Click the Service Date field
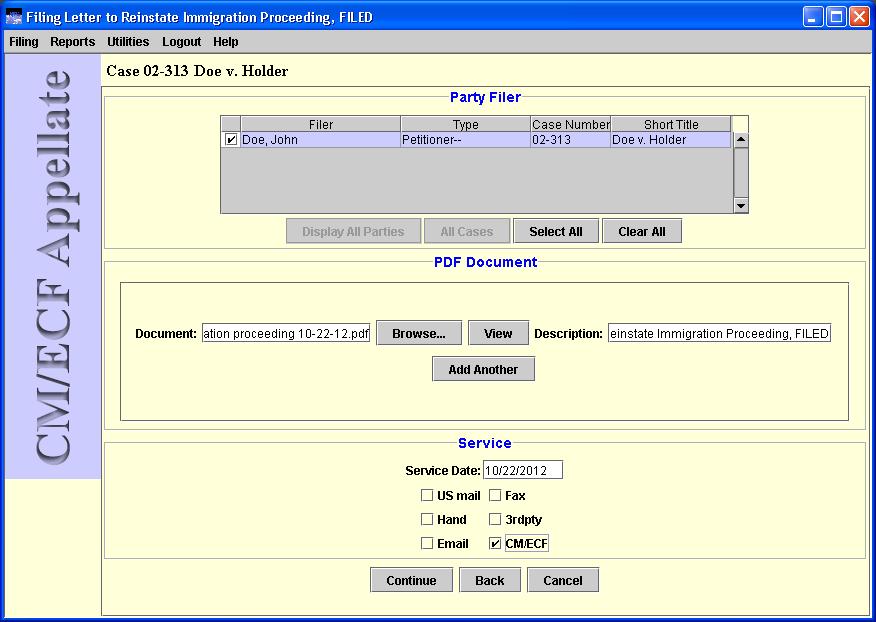876x622 pixels. 523,471
